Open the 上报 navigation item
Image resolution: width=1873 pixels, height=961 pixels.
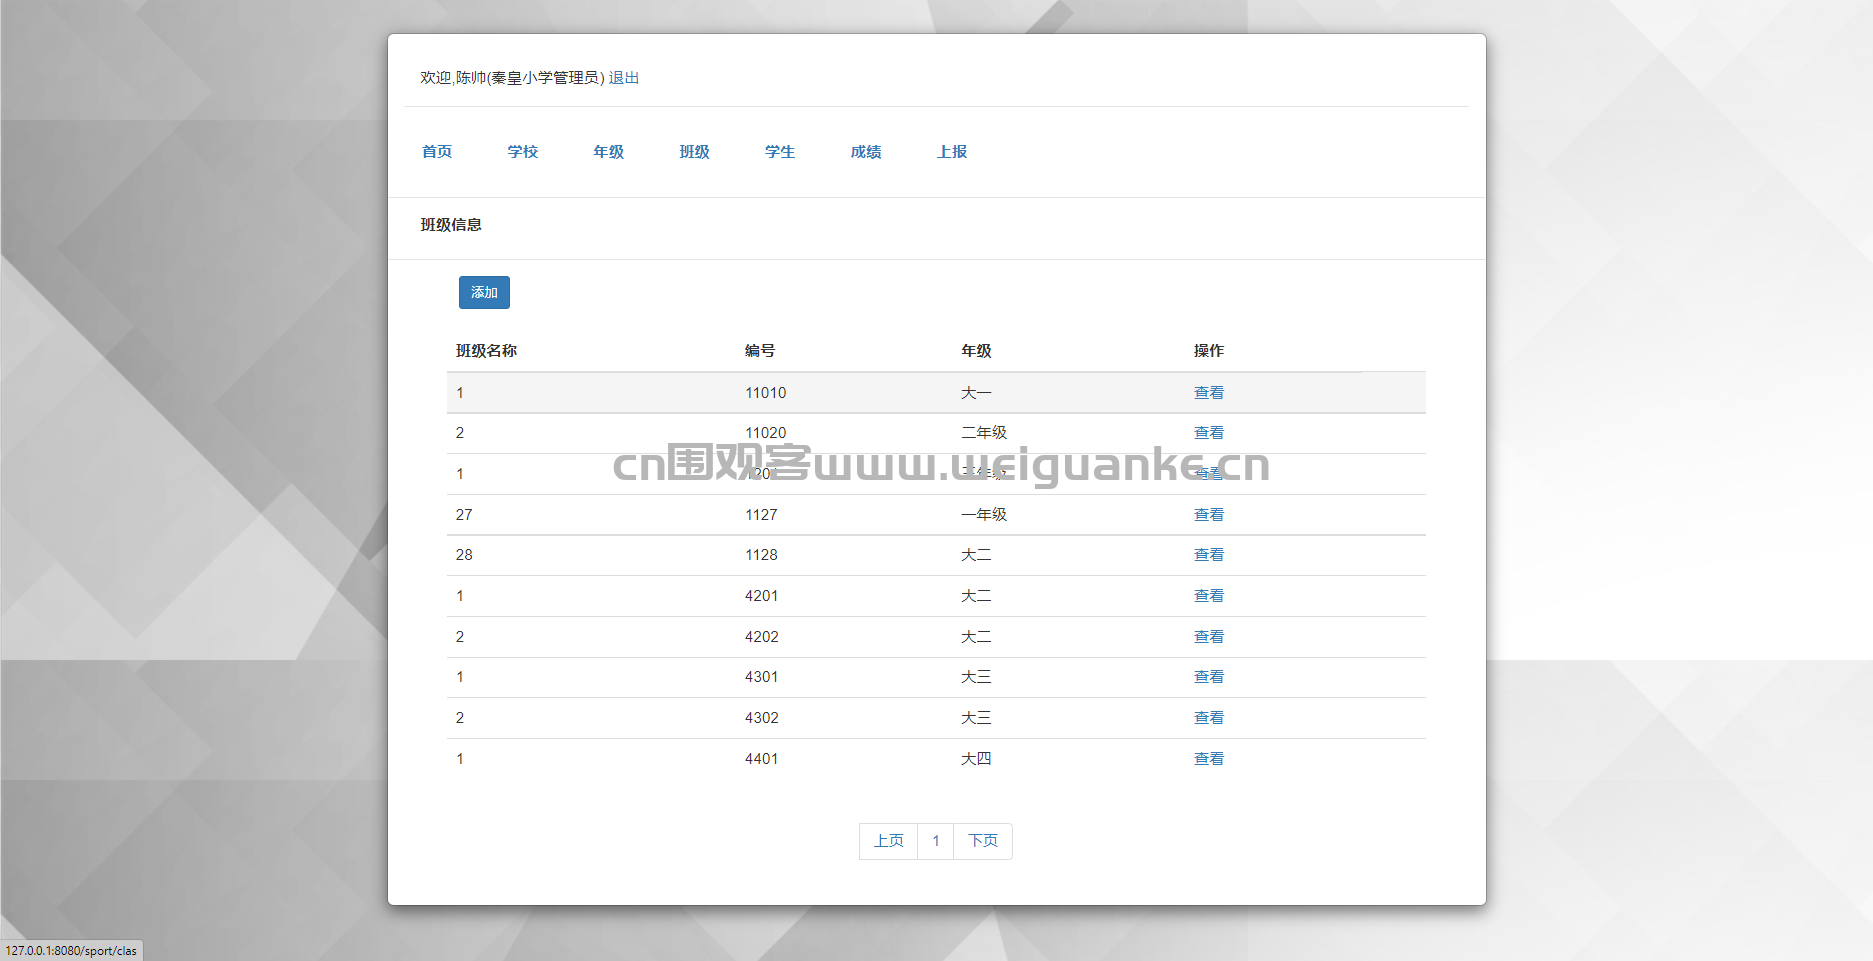(952, 152)
